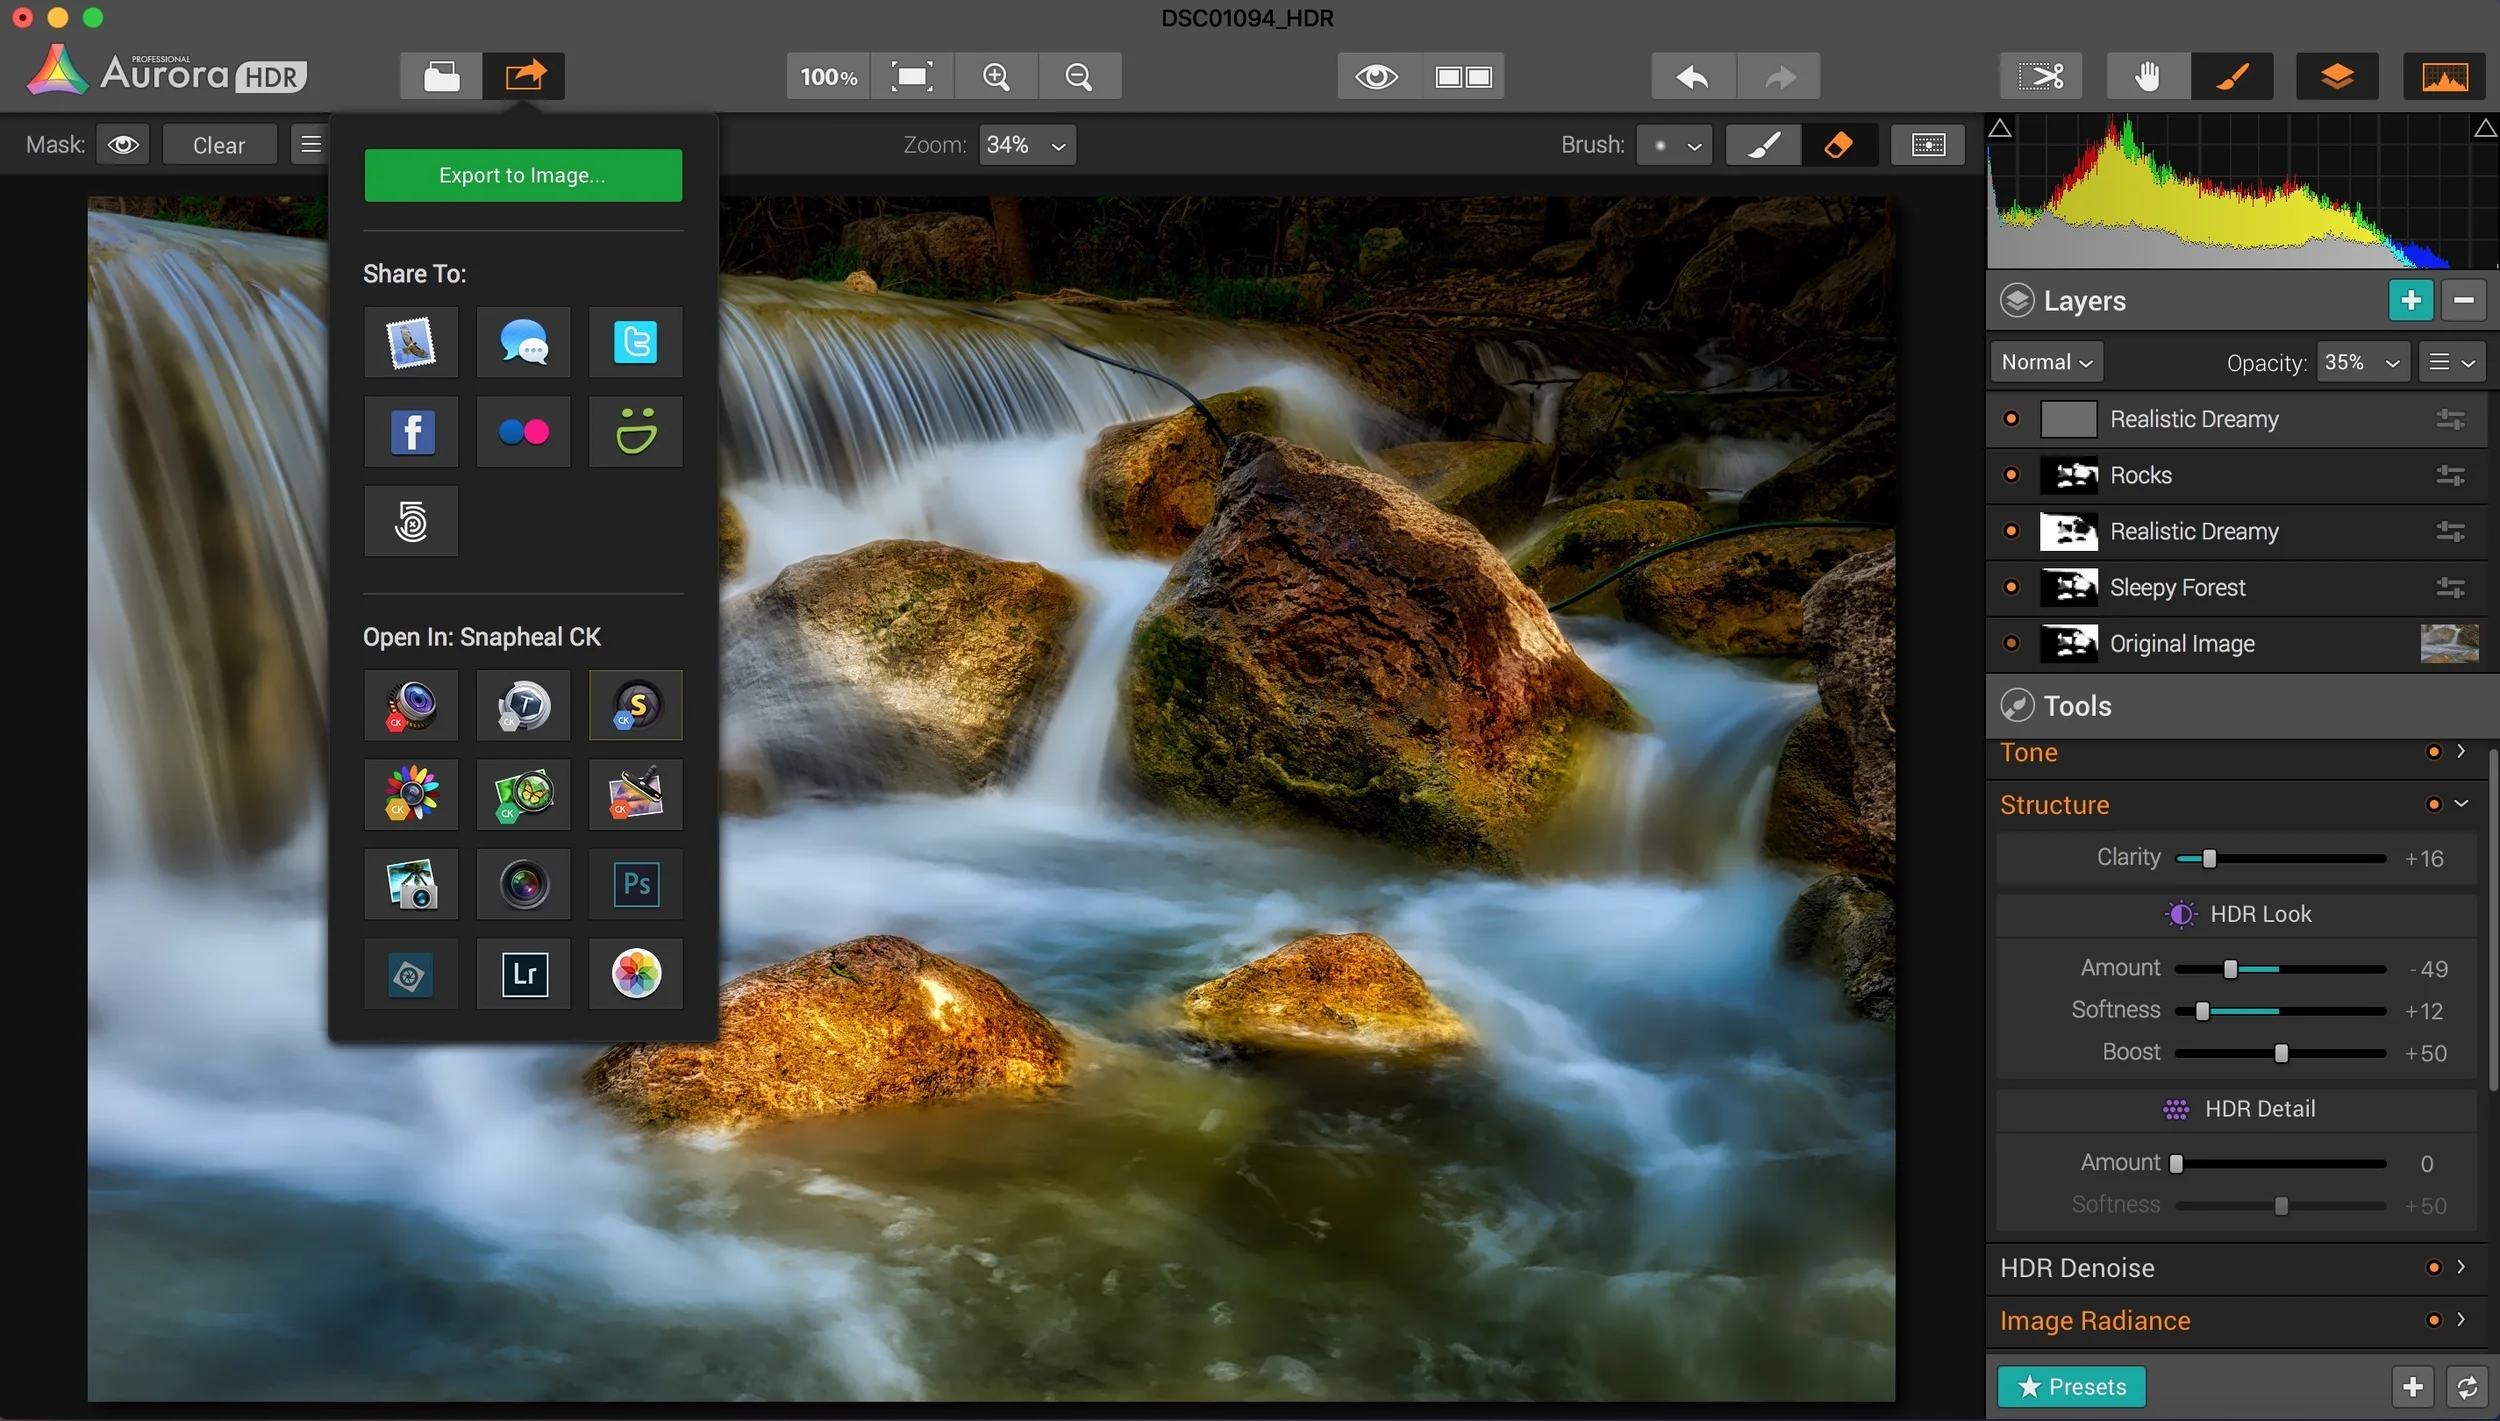Hide the Sleepy Forest layer

pyautogui.click(x=2011, y=587)
